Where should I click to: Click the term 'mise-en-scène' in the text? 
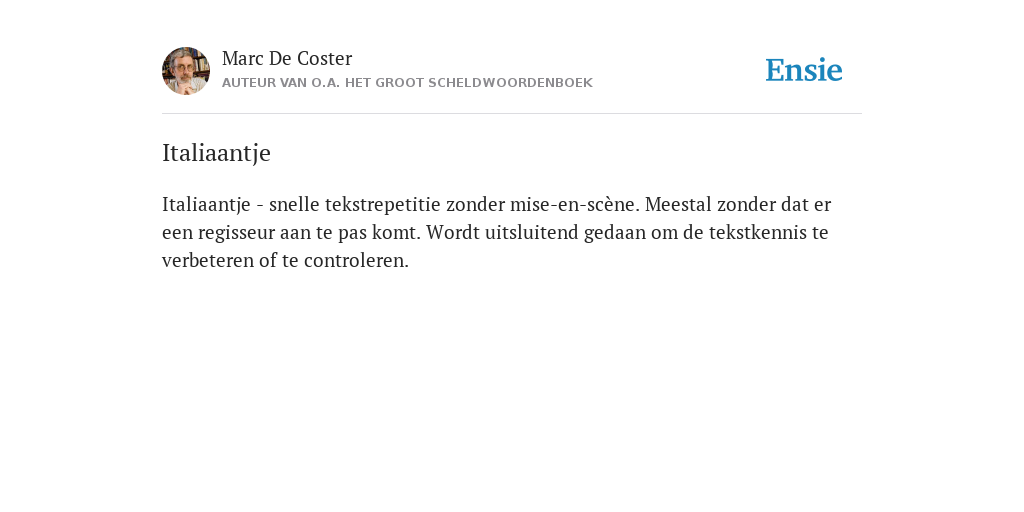pos(575,205)
